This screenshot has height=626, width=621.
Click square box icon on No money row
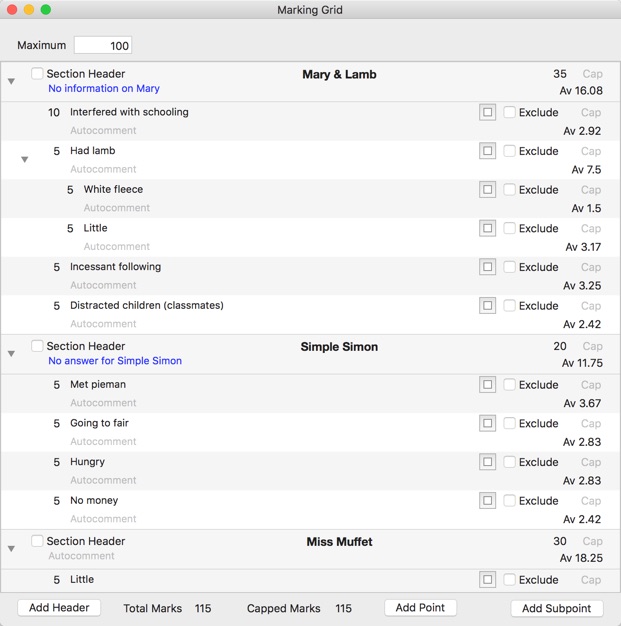coord(487,501)
